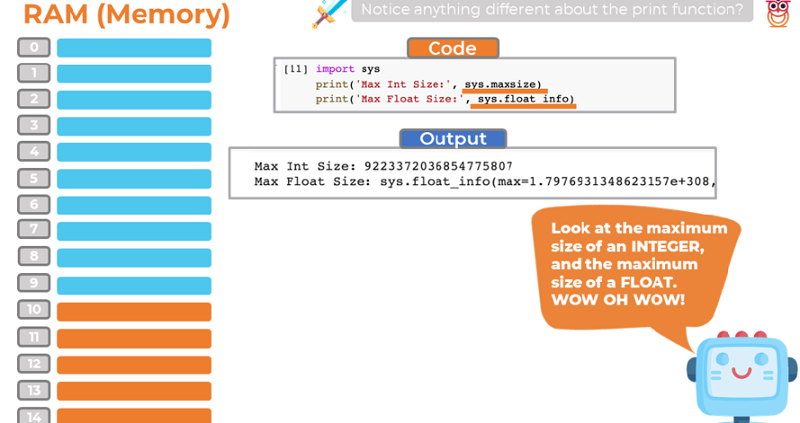
Task: Click the blue Output label
Action: [x=453, y=139]
